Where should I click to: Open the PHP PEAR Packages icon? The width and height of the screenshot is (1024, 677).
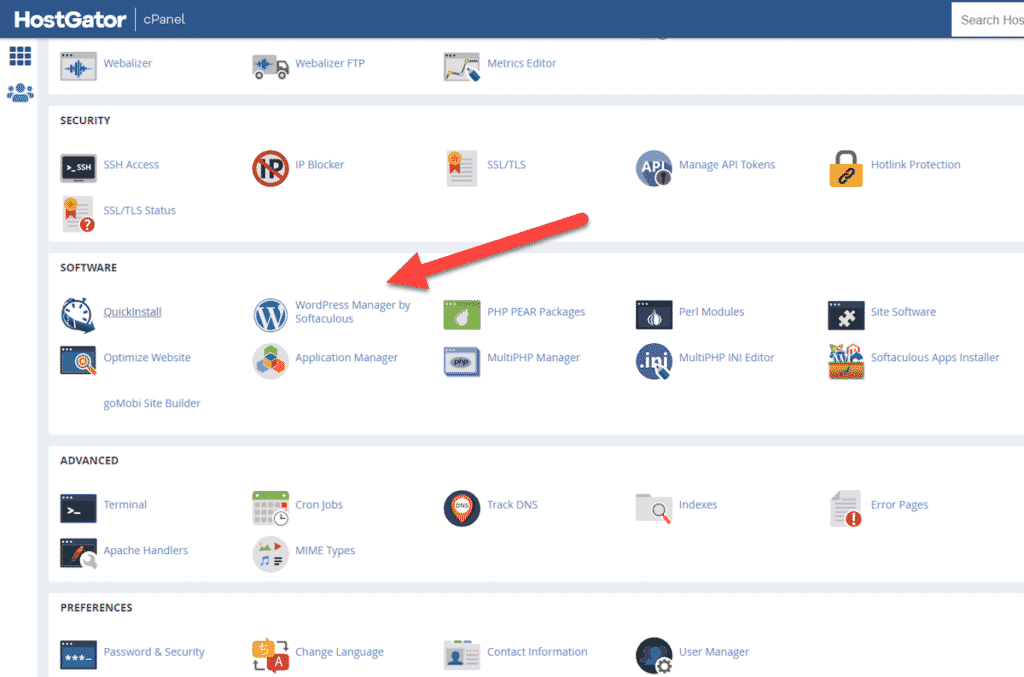pyautogui.click(x=462, y=315)
